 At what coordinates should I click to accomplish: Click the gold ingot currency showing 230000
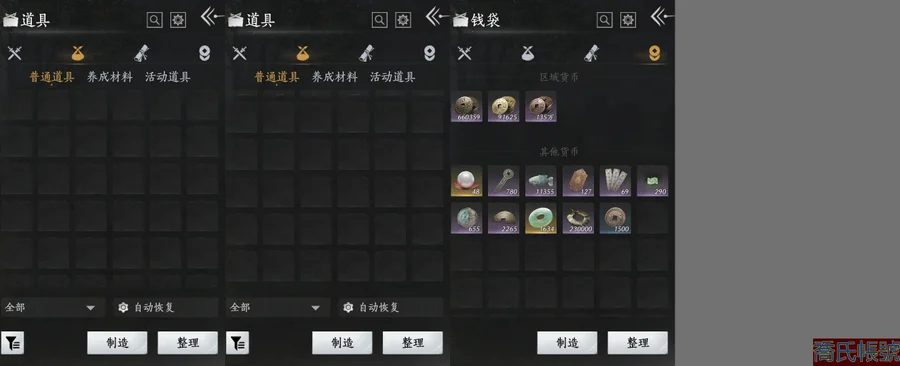[578, 218]
